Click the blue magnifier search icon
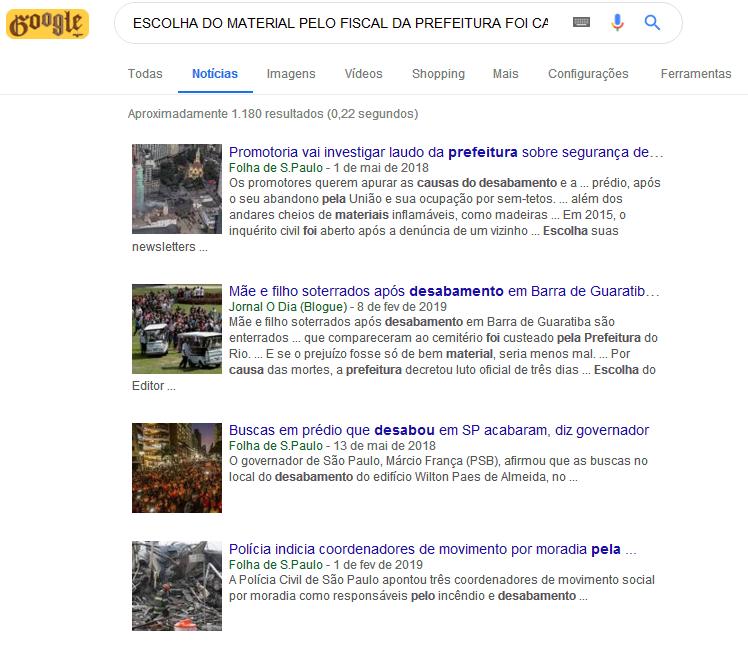The image size is (748, 659). (x=652, y=22)
